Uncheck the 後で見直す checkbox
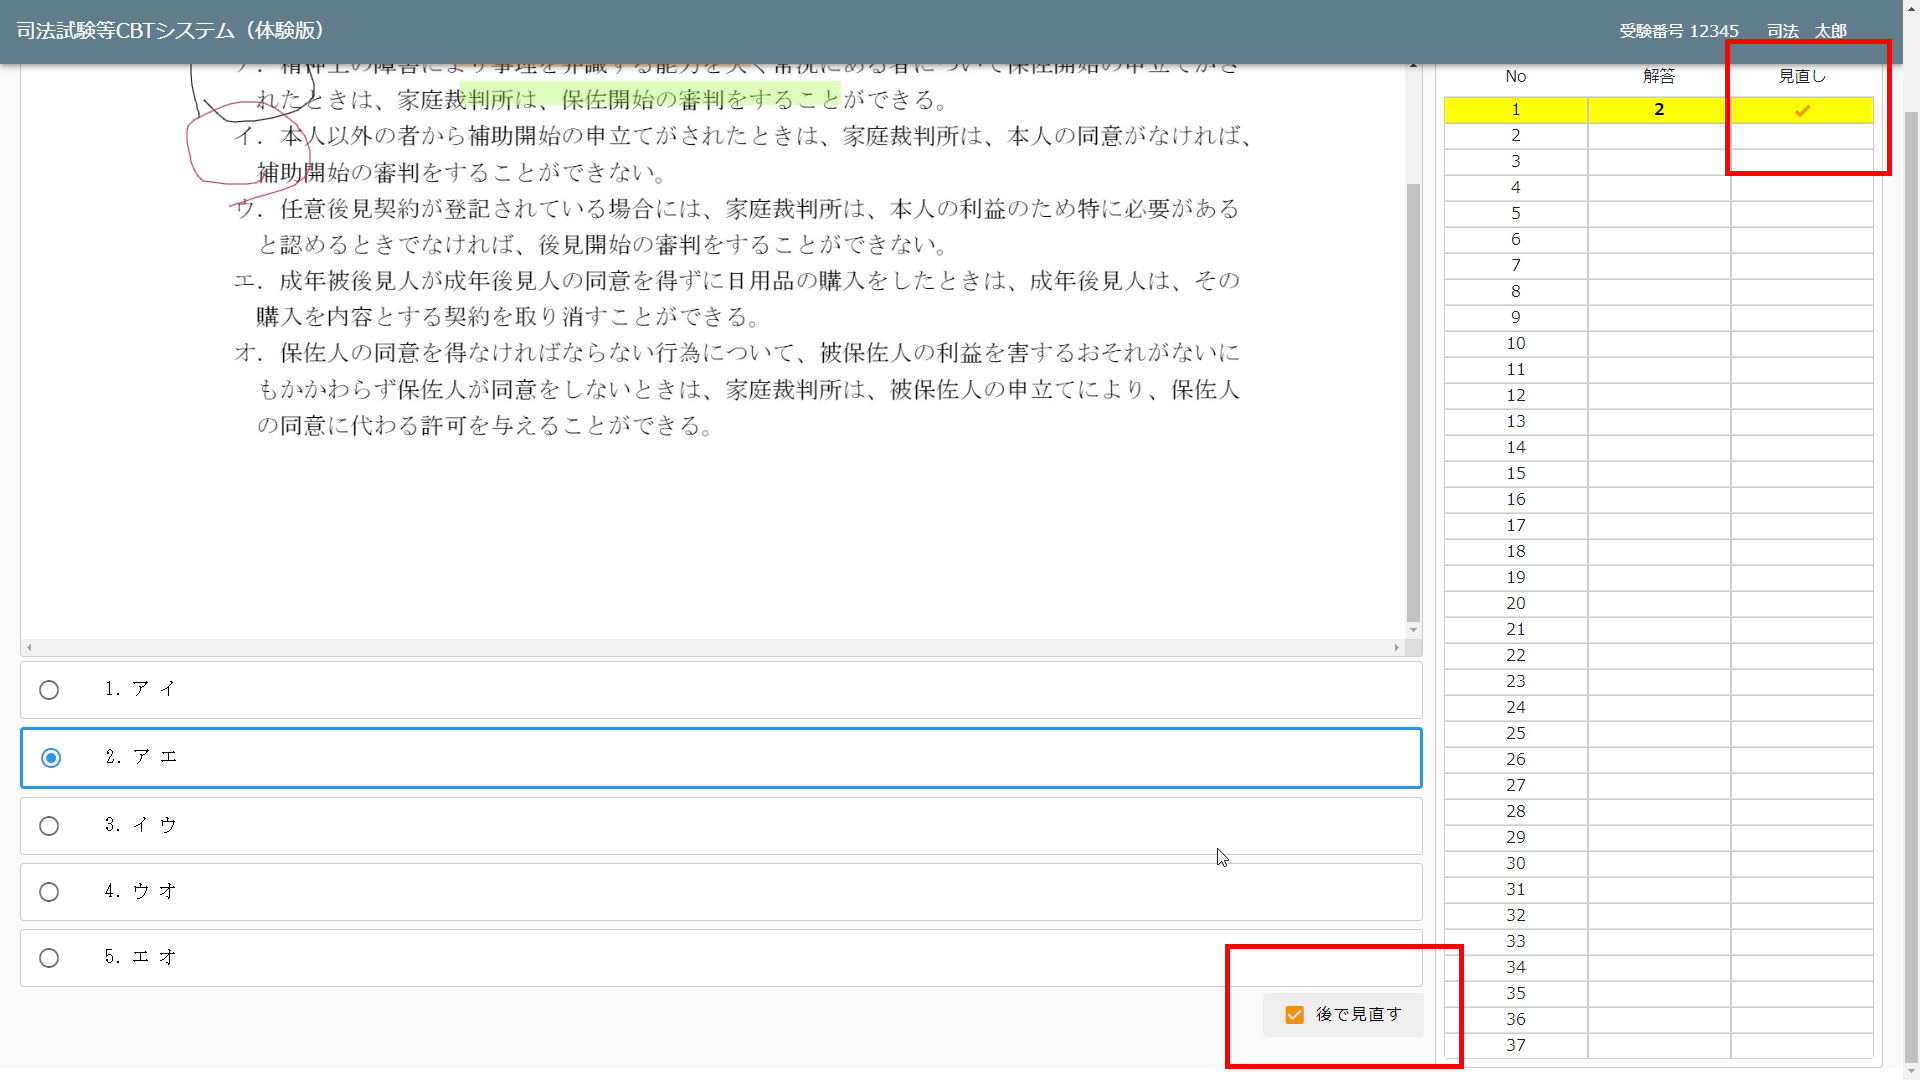 1295,1015
